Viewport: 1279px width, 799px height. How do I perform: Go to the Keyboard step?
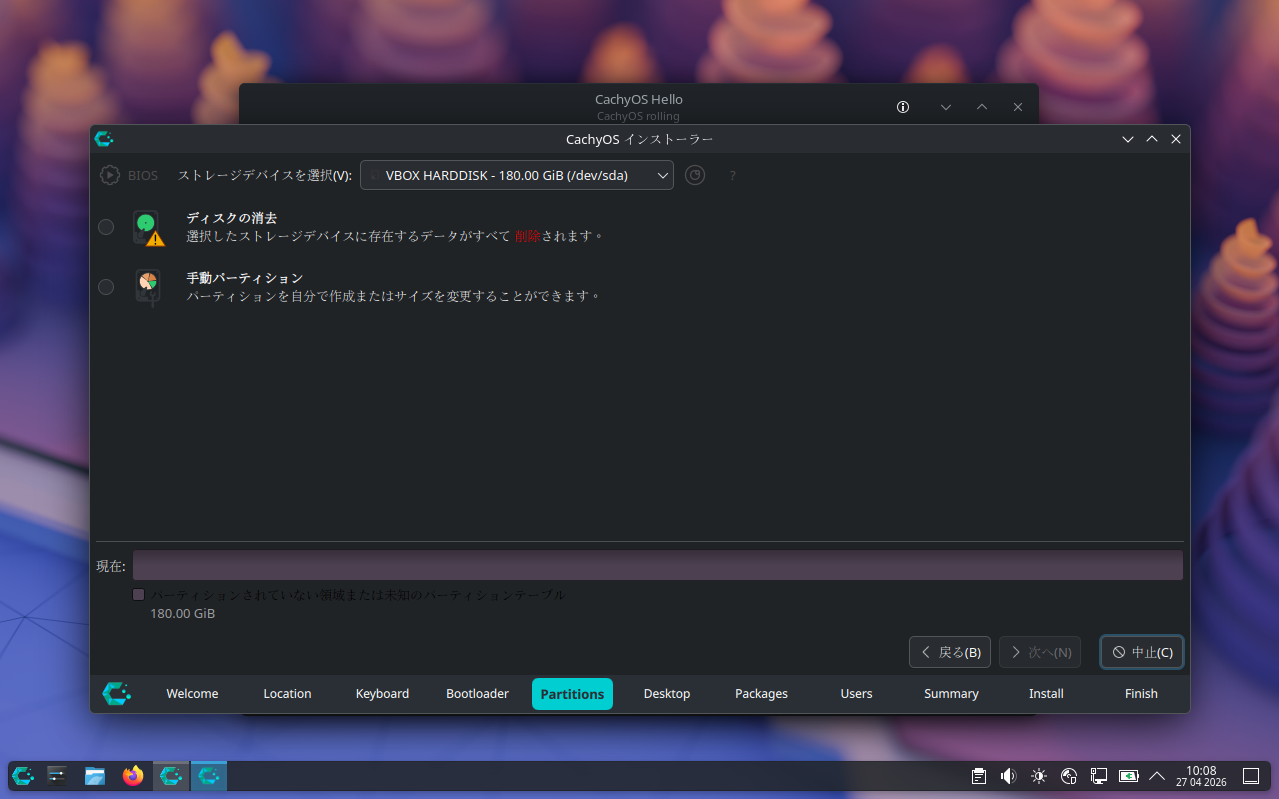(382, 694)
